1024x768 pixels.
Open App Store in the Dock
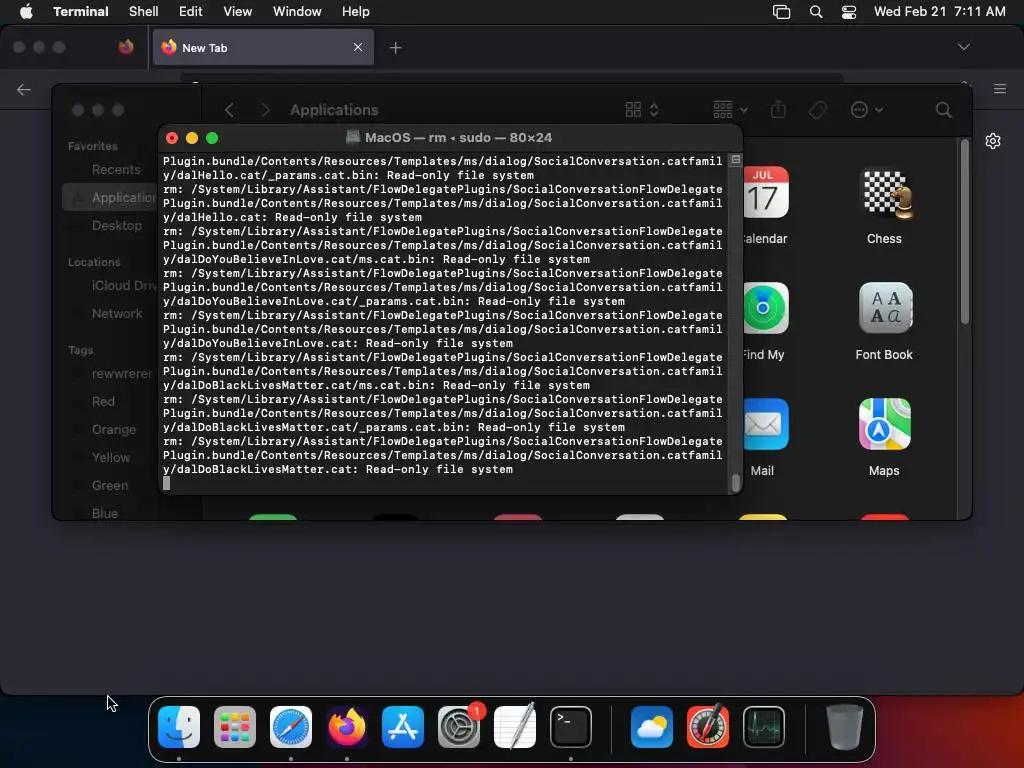coord(403,727)
